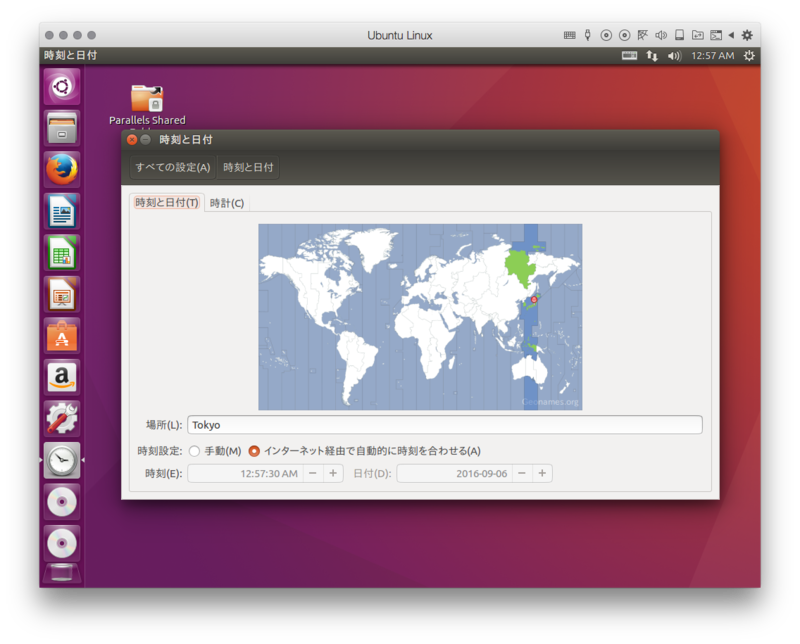Open LibreOffice Impress presentation icon
The width and height of the screenshot is (800, 644).
[62, 294]
